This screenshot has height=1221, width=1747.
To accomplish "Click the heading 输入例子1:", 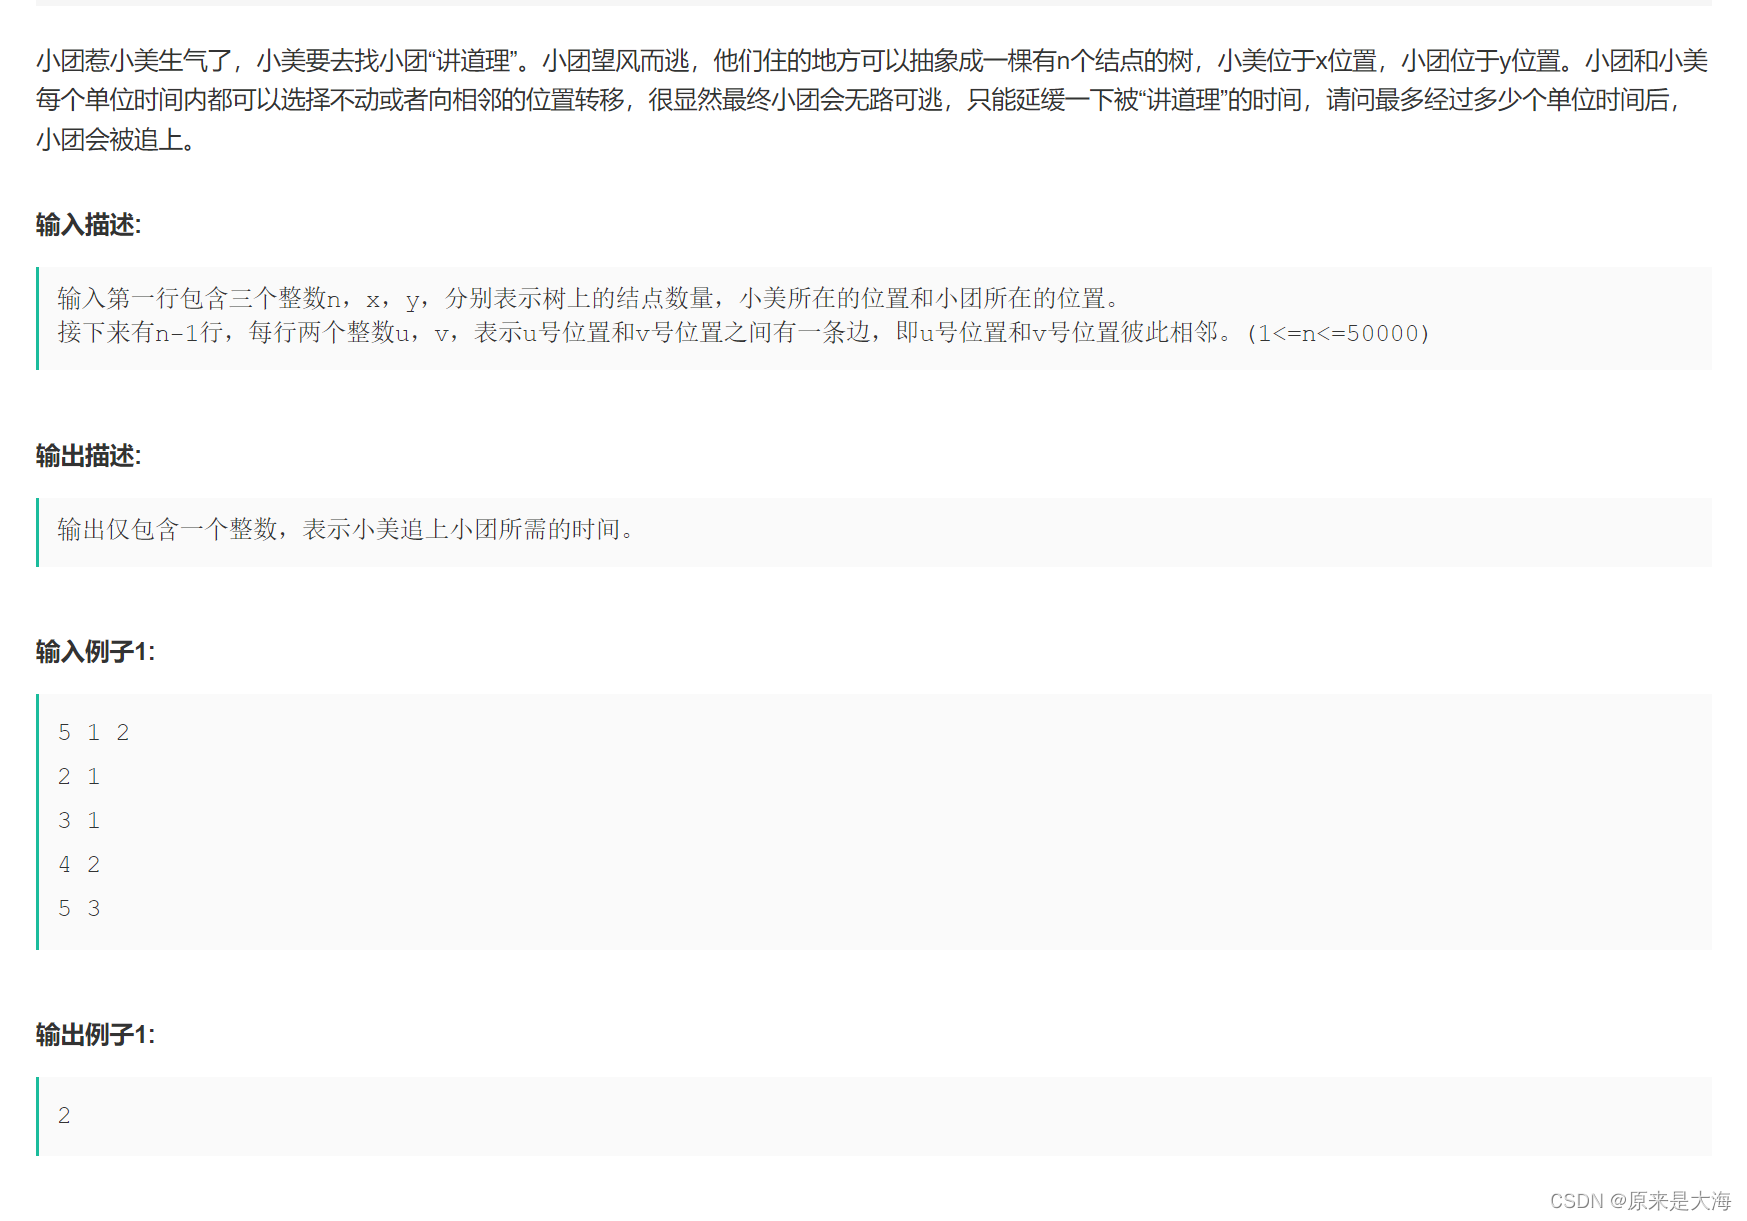I will click(x=95, y=652).
